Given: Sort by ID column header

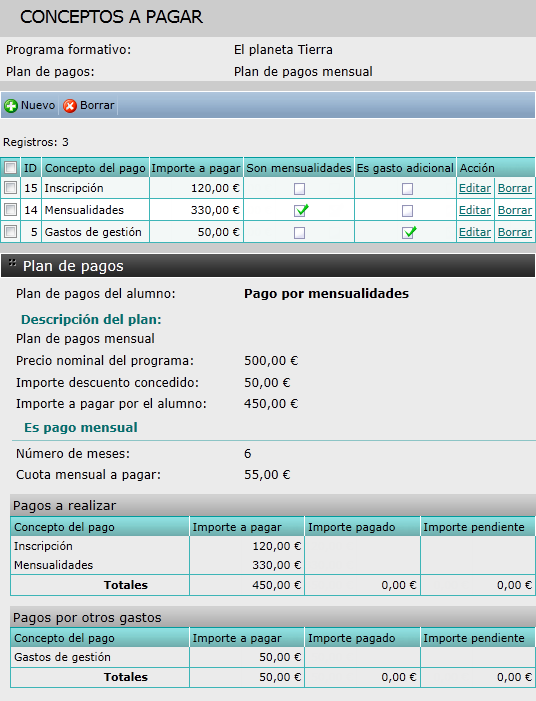Looking at the screenshot, I should [30, 168].
